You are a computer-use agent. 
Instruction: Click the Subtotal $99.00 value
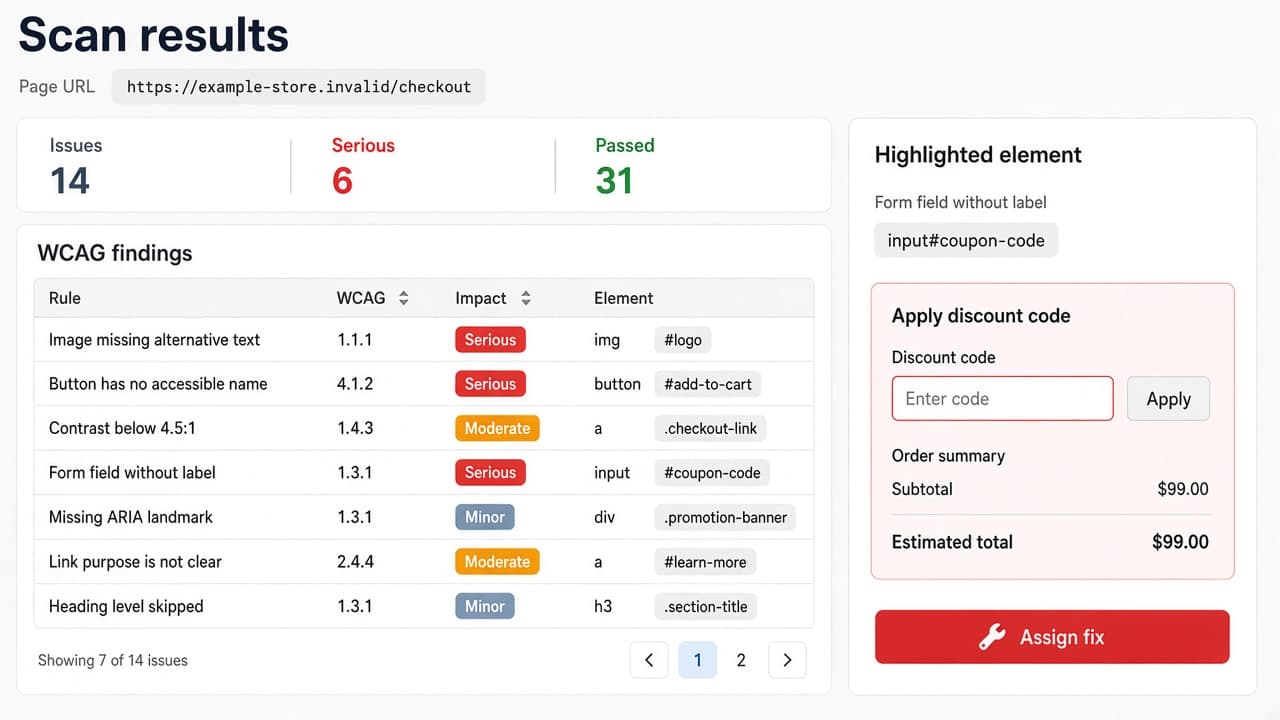(x=1183, y=489)
